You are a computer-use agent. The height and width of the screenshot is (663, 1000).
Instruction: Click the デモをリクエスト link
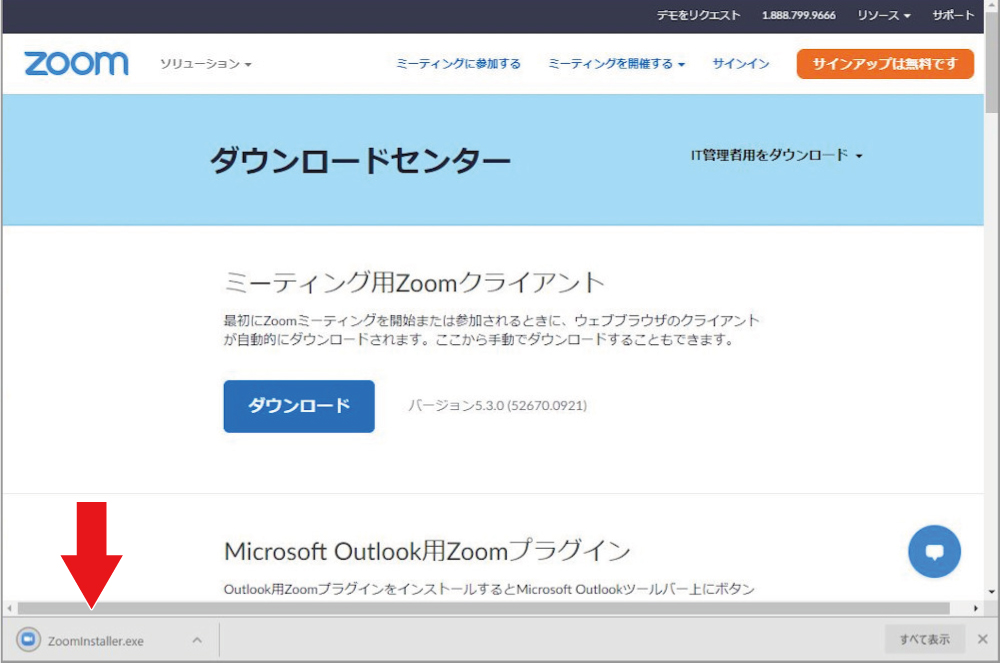(698, 15)
